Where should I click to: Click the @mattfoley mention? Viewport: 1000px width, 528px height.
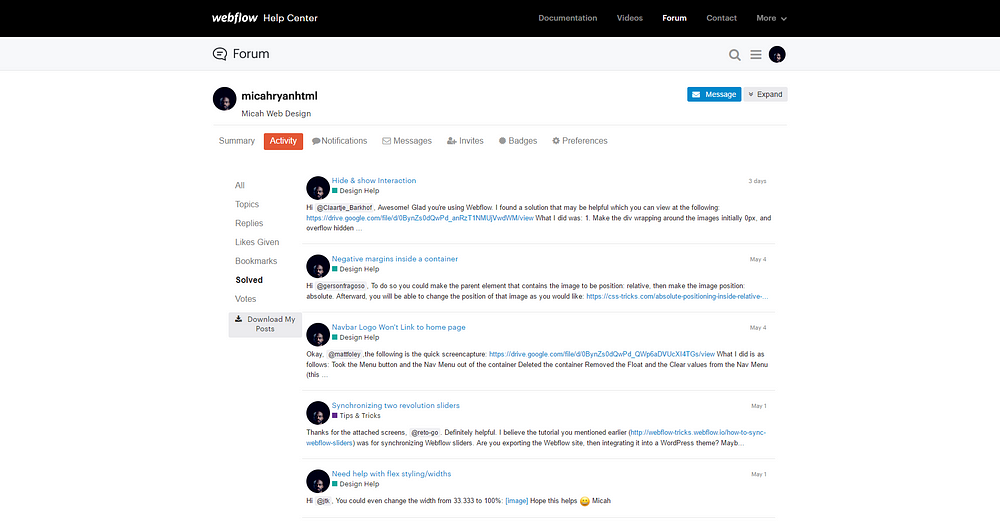[344, 355]
